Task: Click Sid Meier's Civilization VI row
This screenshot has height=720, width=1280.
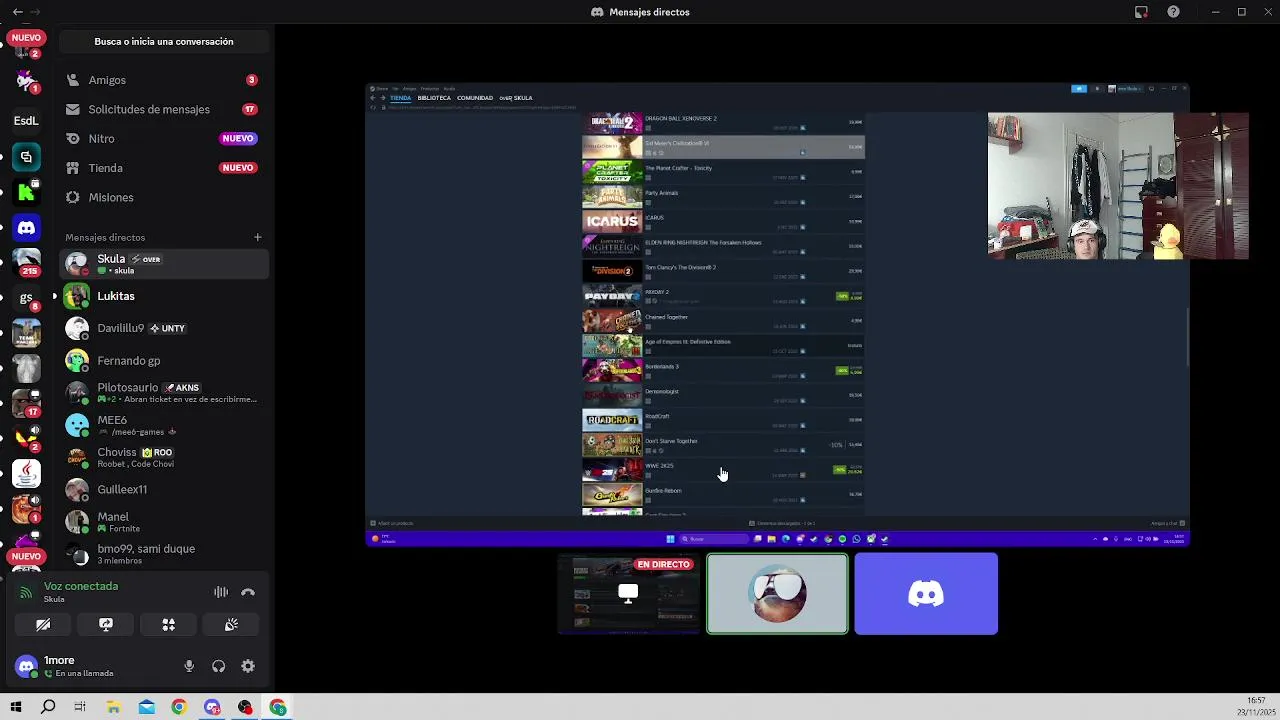Action: pos(723,147)
